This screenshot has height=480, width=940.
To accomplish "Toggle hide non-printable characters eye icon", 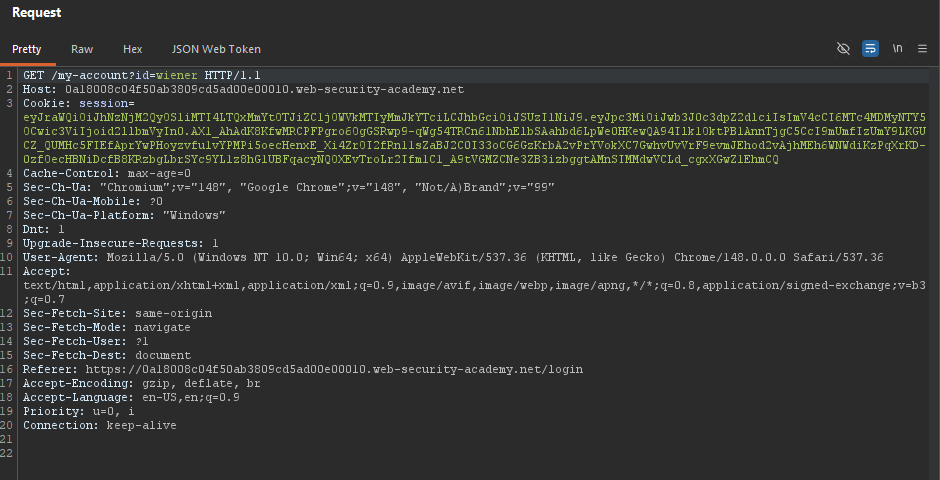I will 843,49.
